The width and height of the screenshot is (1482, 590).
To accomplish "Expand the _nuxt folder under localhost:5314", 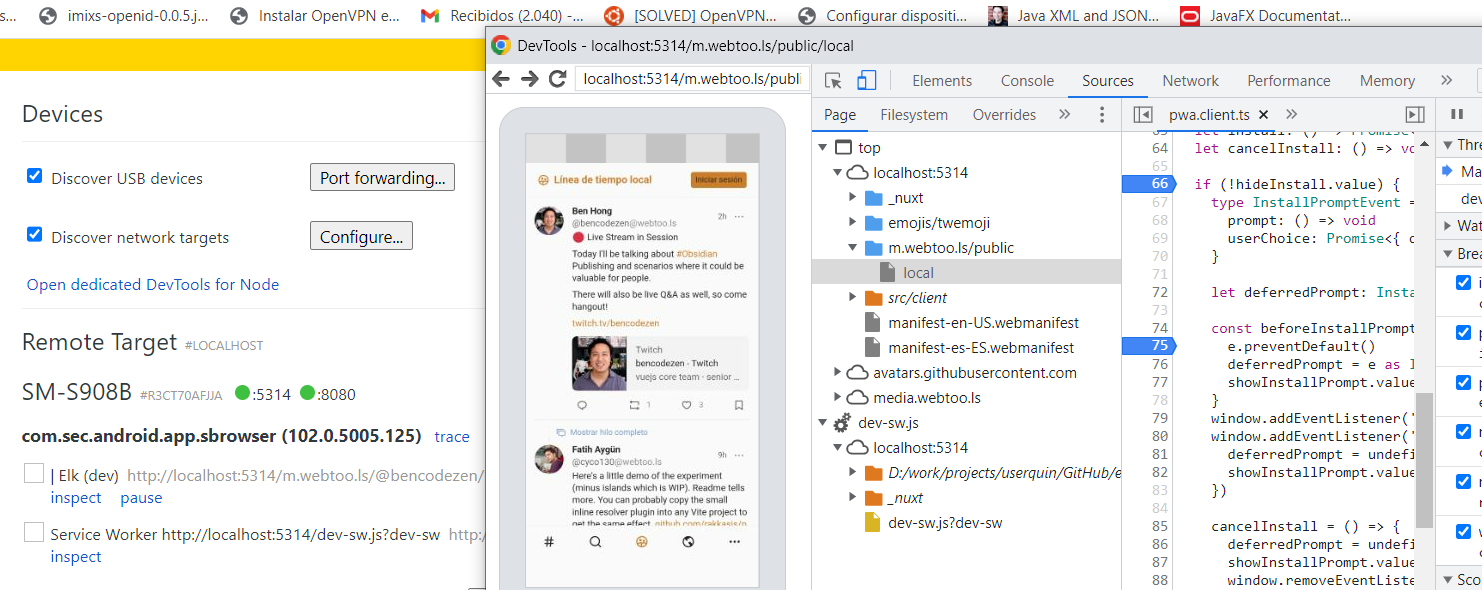I will [852, 197].
